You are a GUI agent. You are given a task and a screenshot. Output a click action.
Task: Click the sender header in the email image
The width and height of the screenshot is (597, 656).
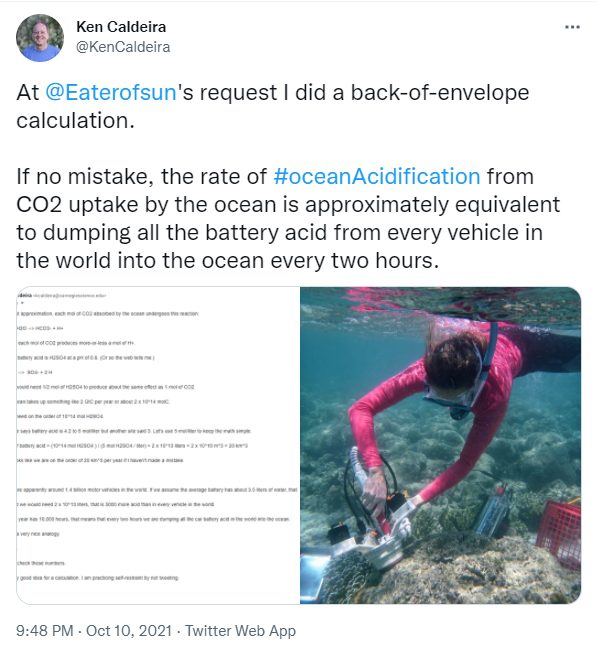click(x=62, y=295)
